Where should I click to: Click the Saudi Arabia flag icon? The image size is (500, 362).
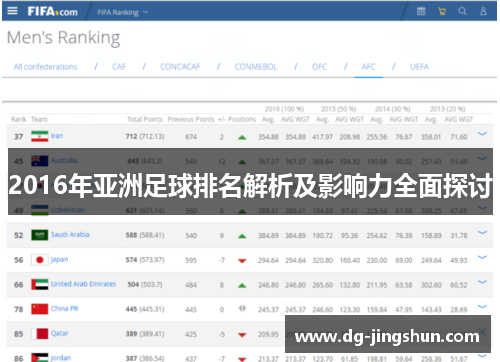(x=40, y=235)
